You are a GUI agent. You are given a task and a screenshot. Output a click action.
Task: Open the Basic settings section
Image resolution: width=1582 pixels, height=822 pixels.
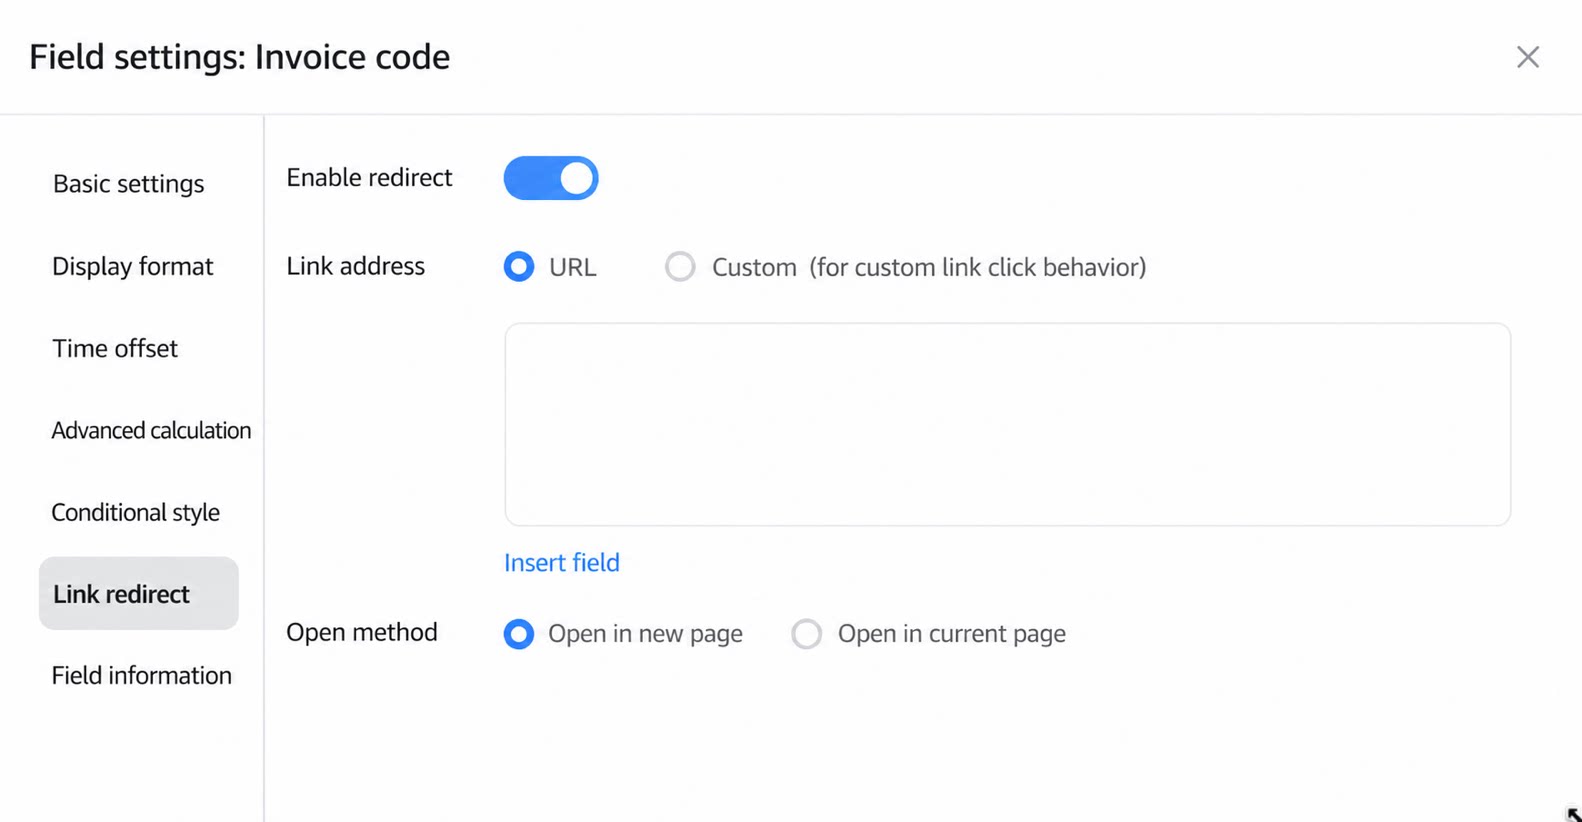tap(128, 184)
